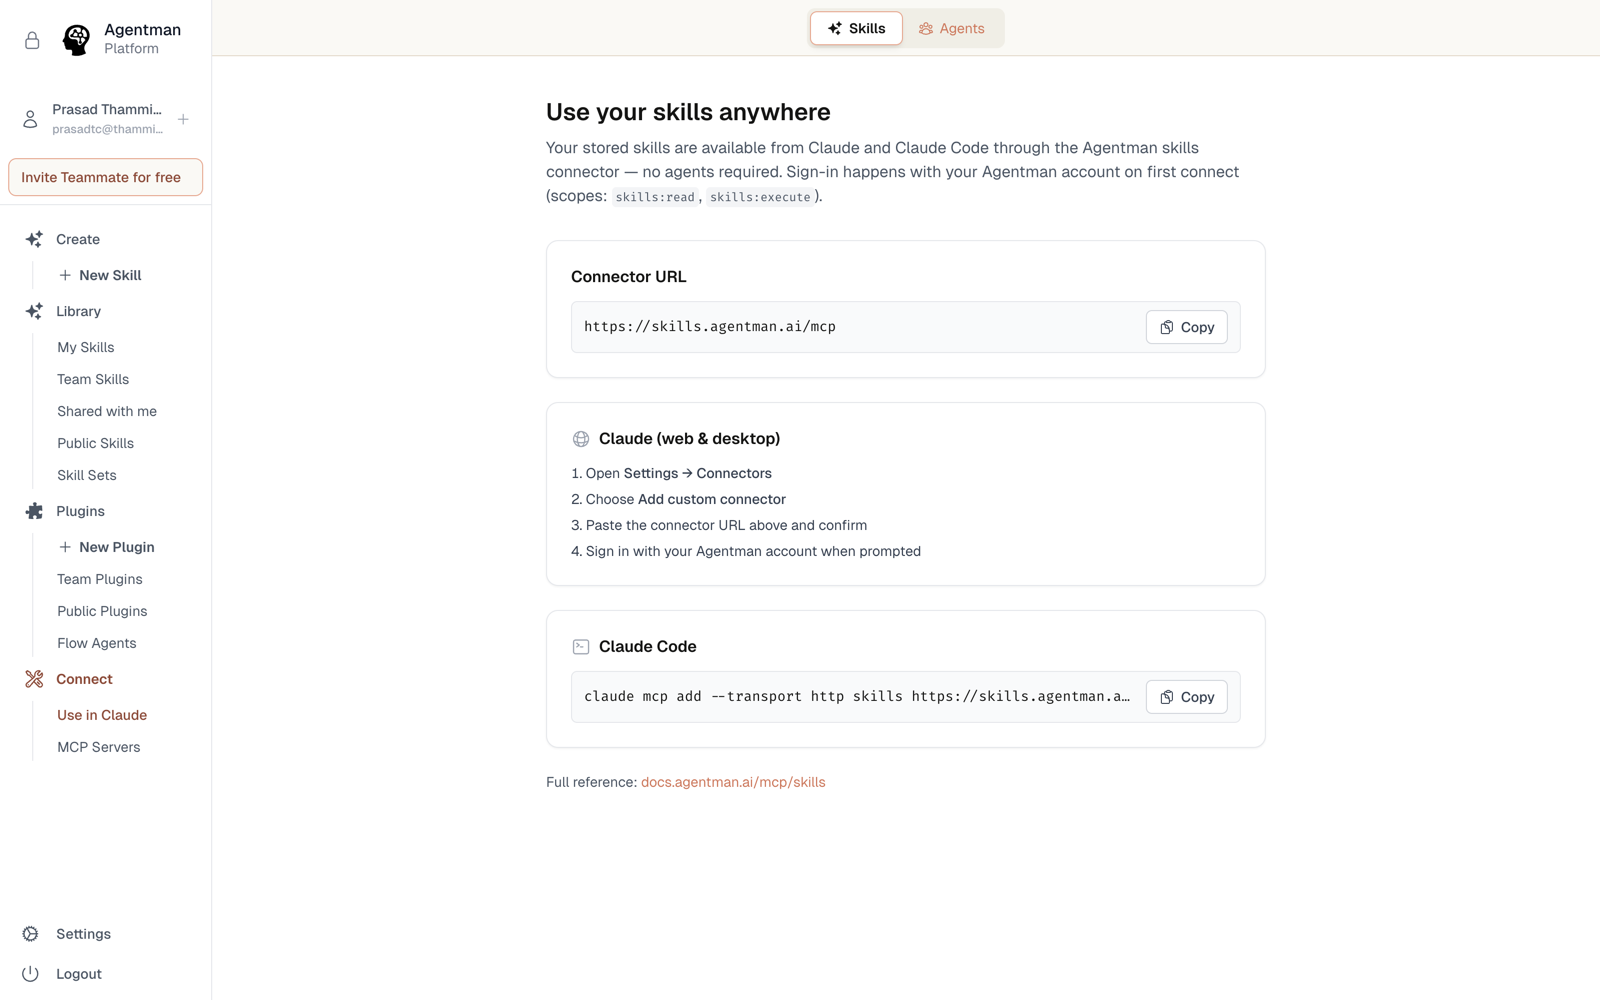Click the prasadtc@thammi... email text

coord(107,129)
